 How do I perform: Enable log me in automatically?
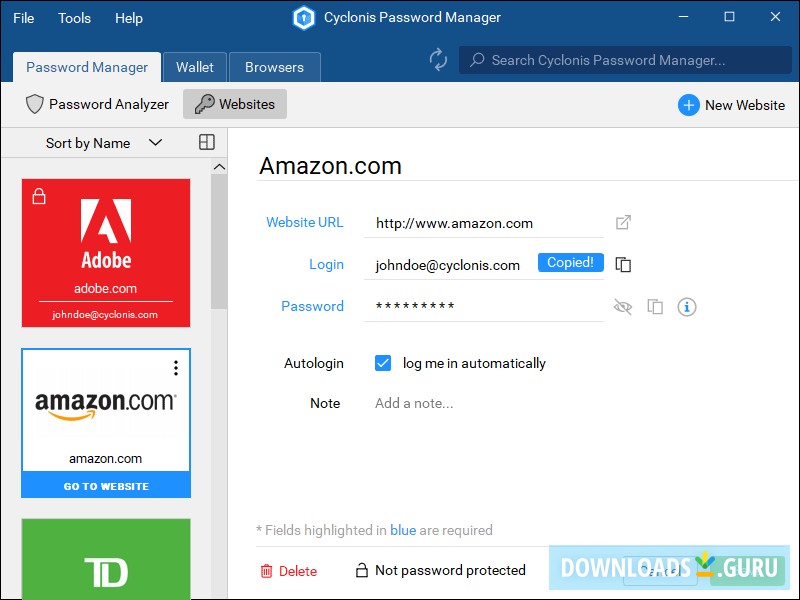tap(383, 363)
